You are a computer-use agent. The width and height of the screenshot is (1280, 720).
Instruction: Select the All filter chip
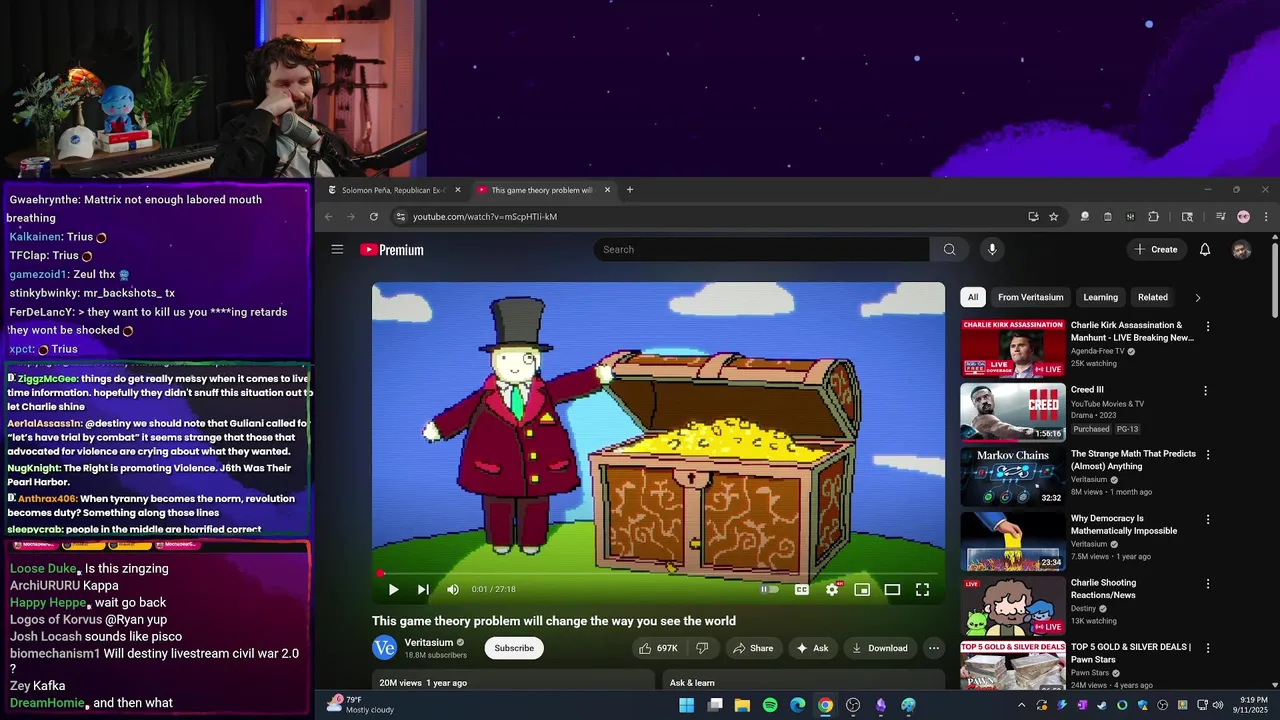973,297
